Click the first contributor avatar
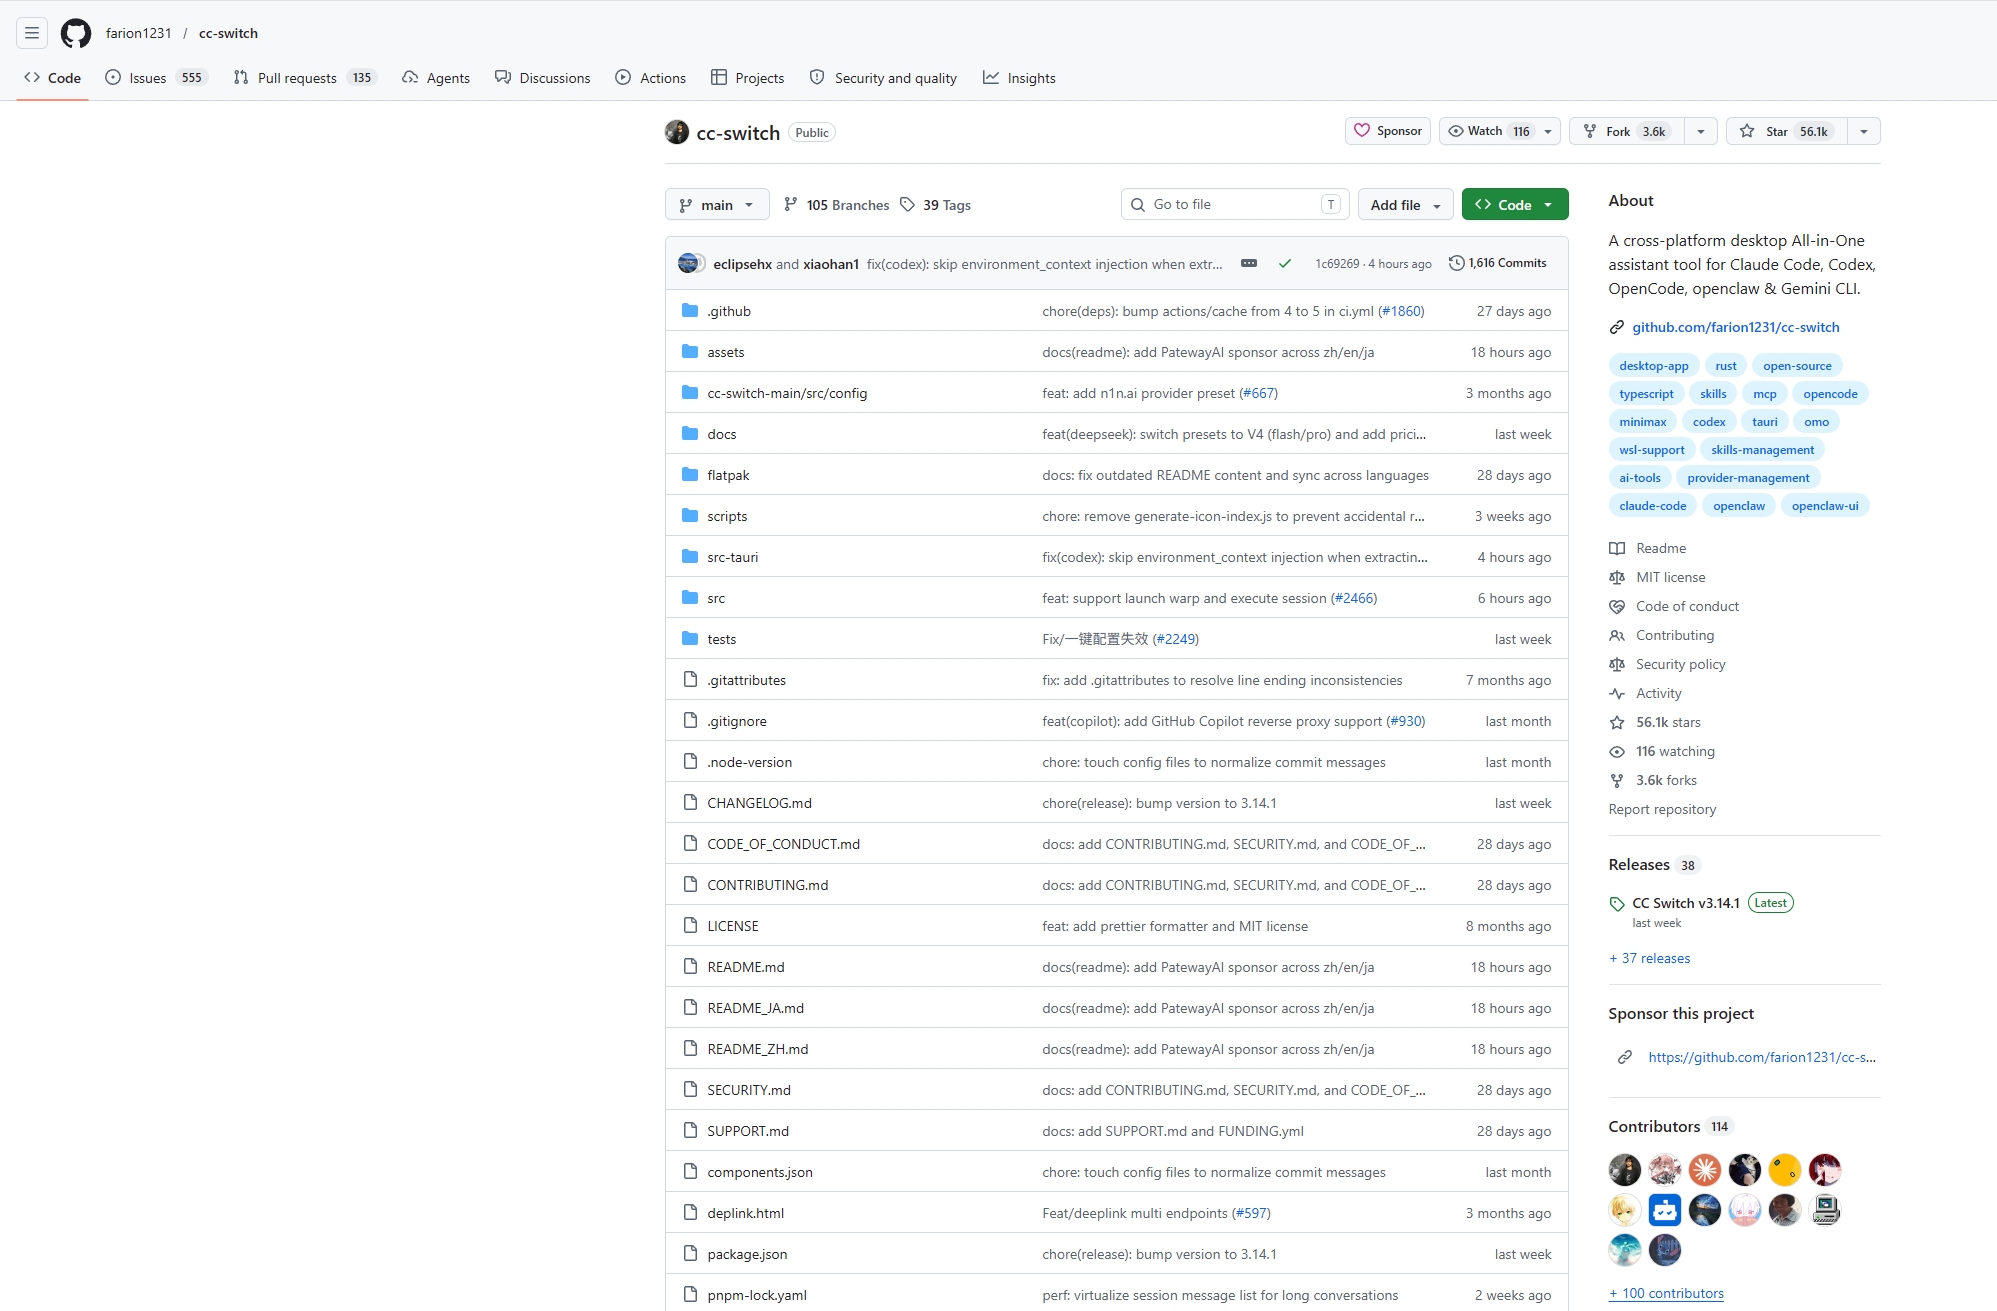 coord(1625,1169)
